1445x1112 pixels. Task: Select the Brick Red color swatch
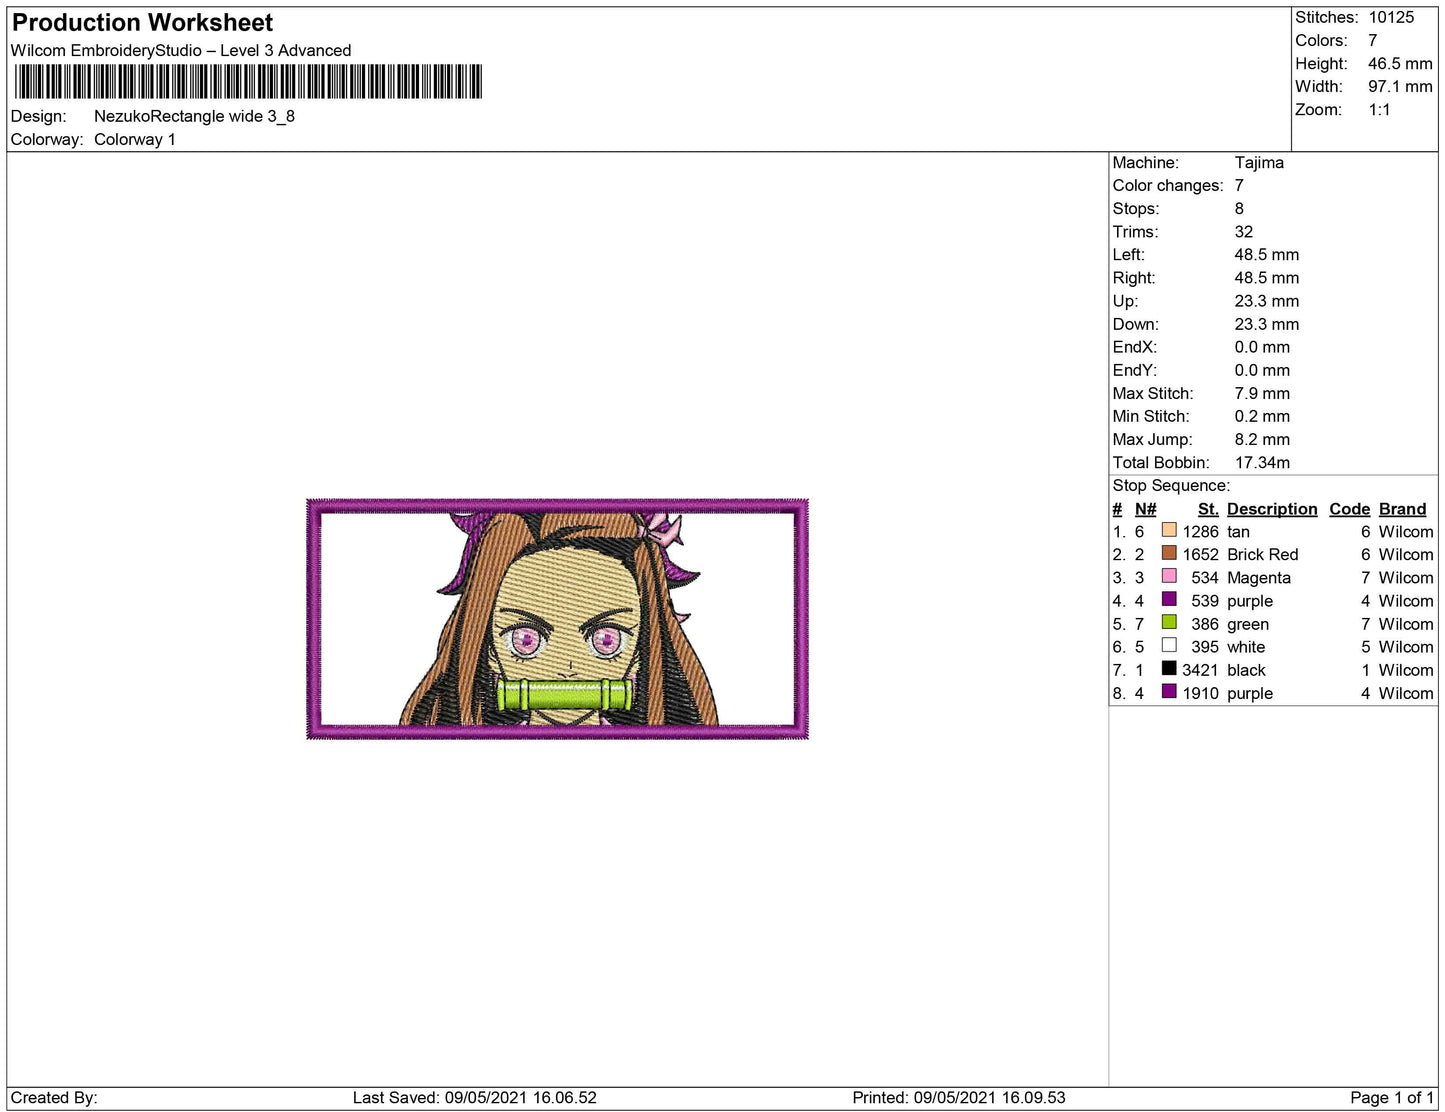pos(1169,553)
